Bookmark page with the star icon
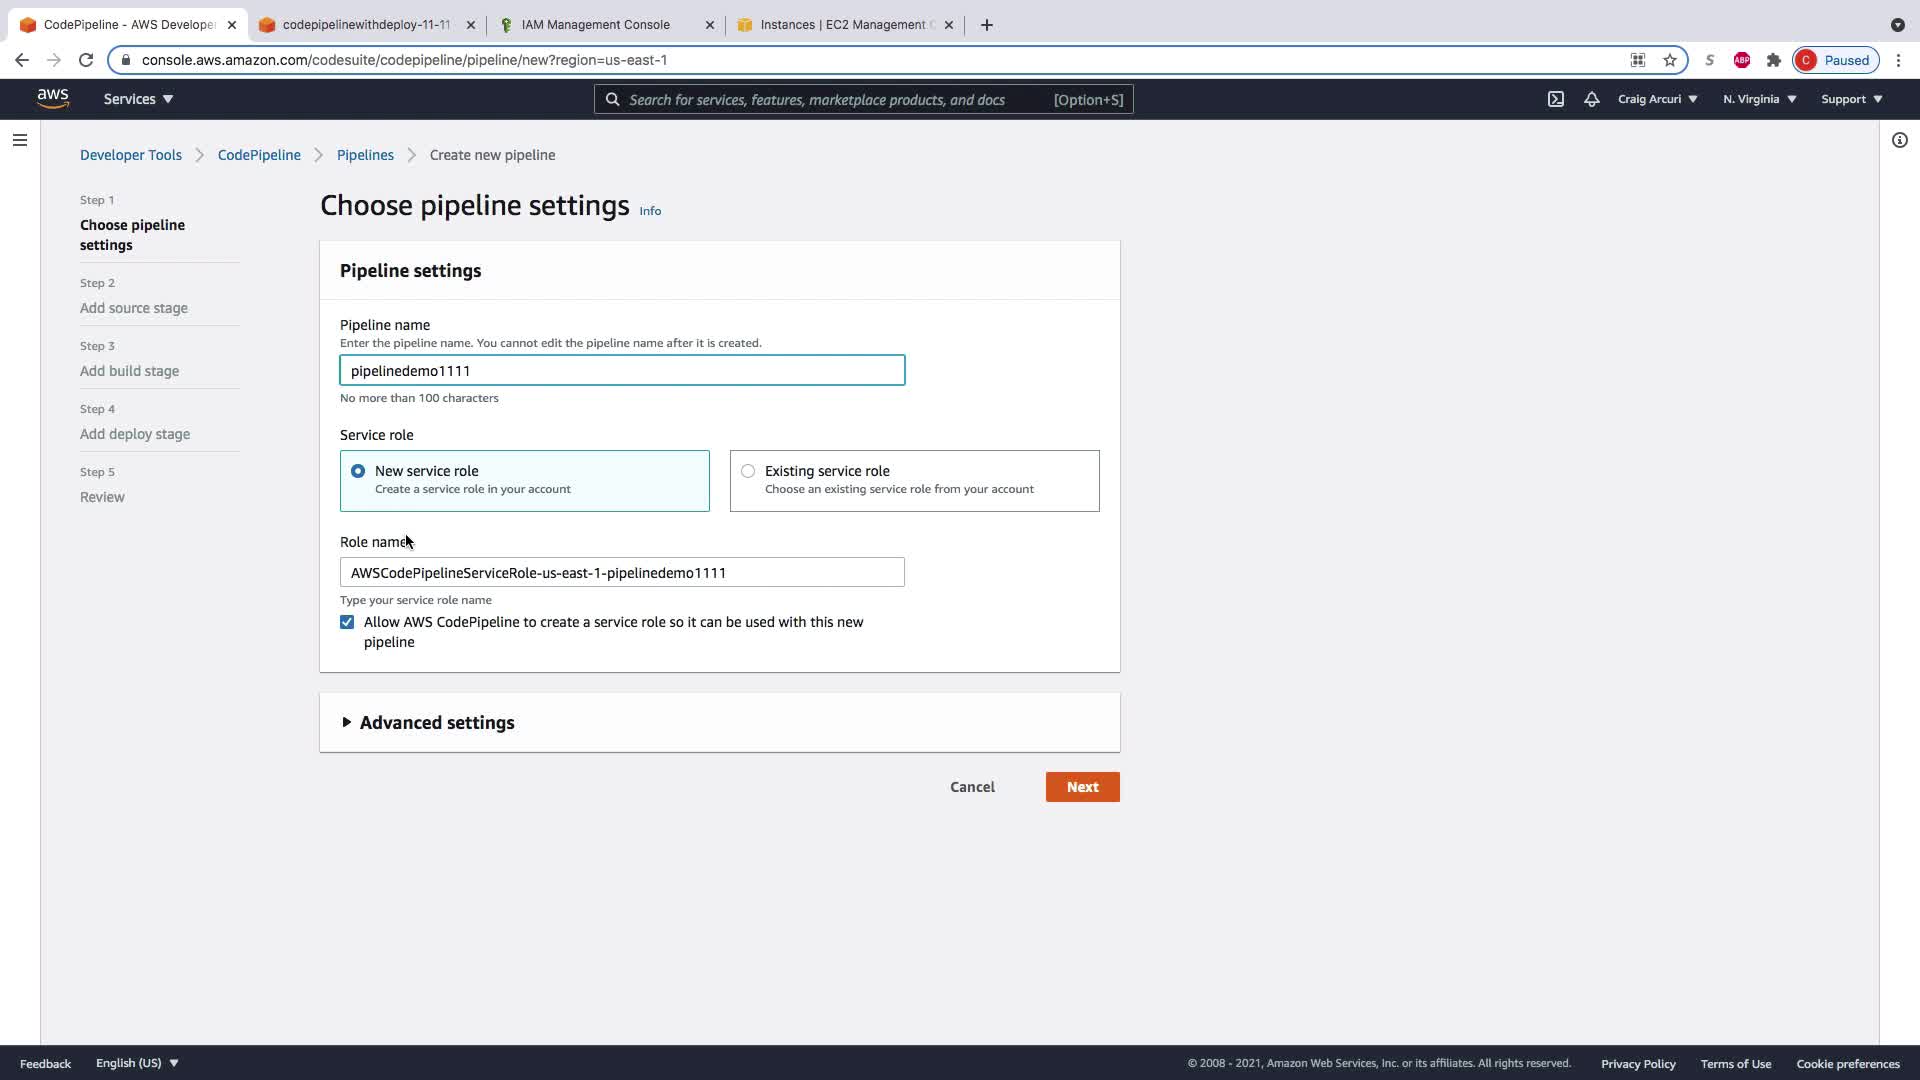The height and width of the screenshot is (1080, 1920). point(1669,60)
